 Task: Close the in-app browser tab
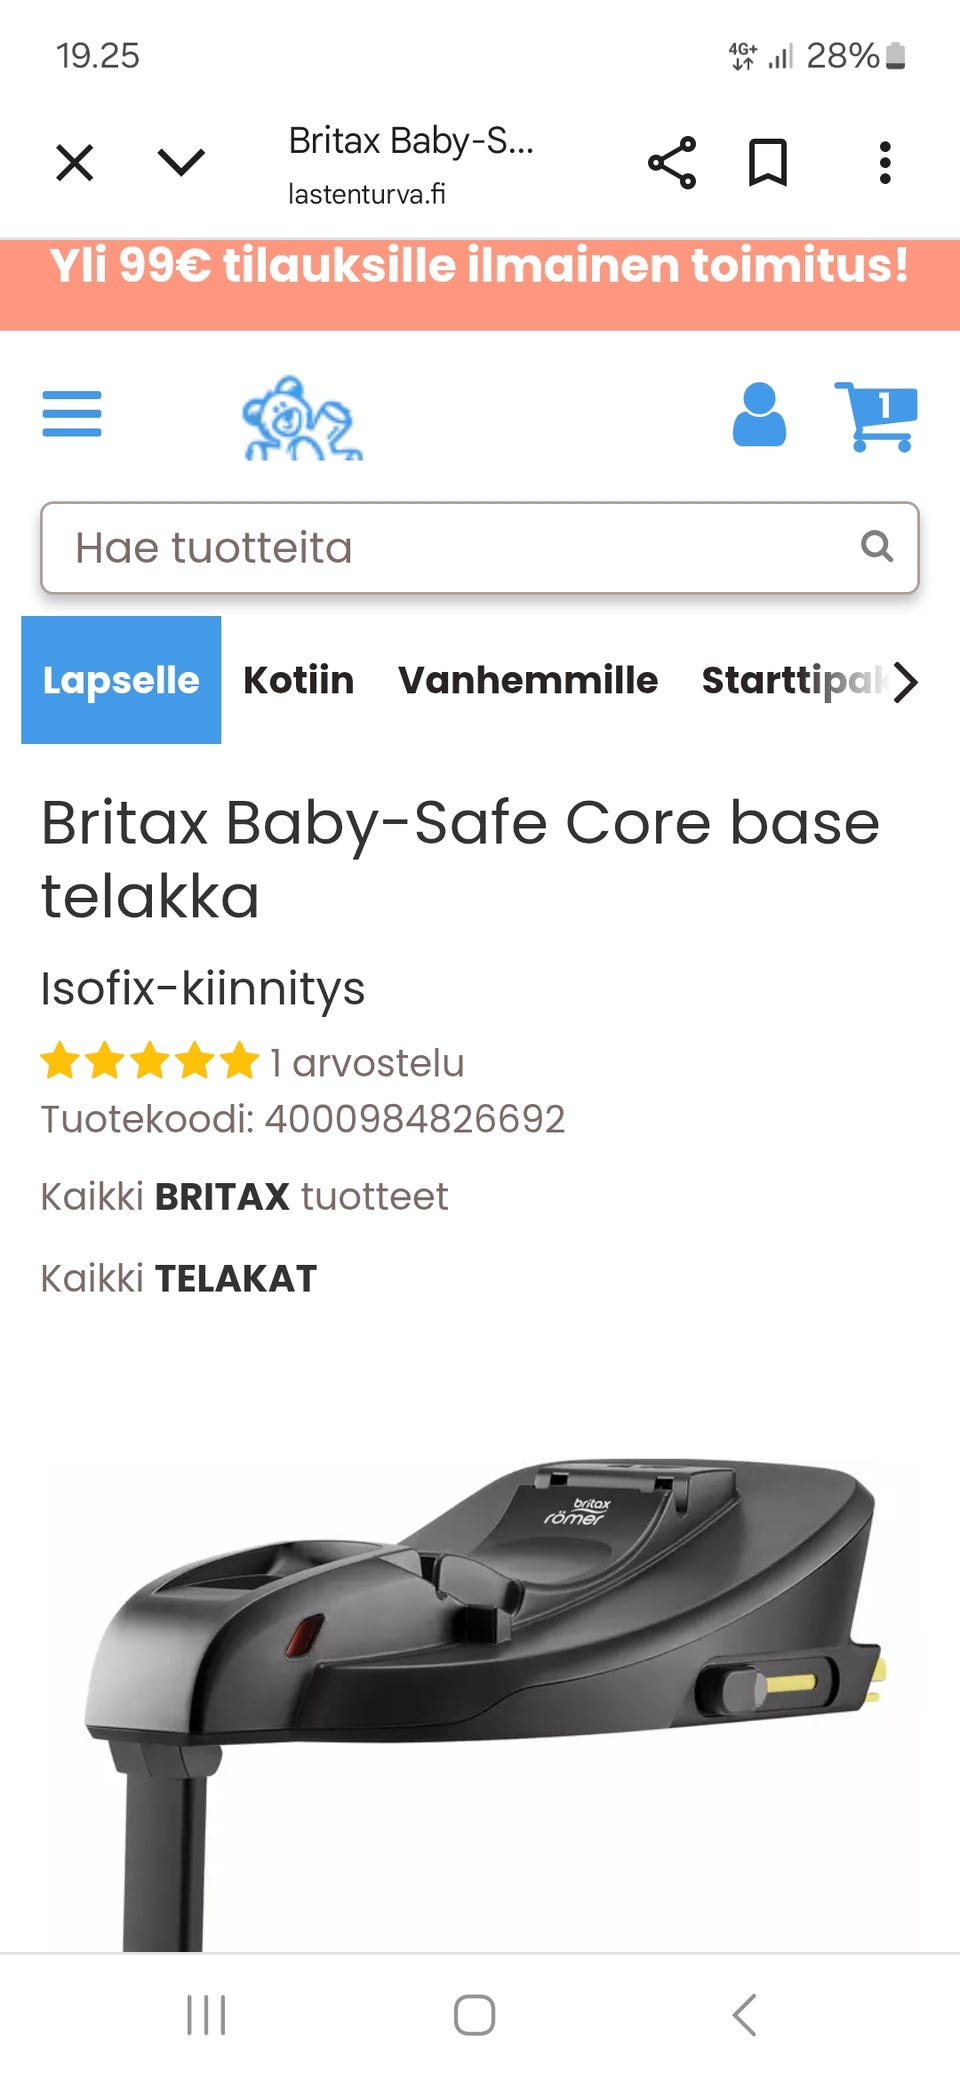tap(75, 162)
